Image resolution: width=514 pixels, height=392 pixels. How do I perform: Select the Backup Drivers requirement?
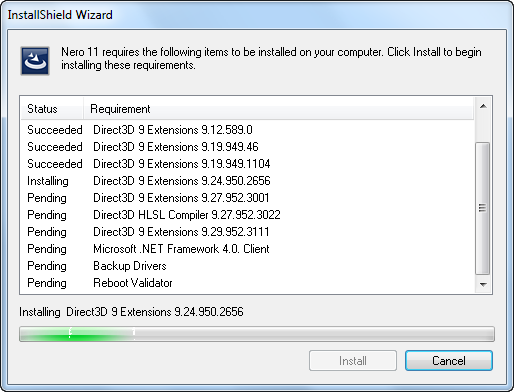[247, 266]
